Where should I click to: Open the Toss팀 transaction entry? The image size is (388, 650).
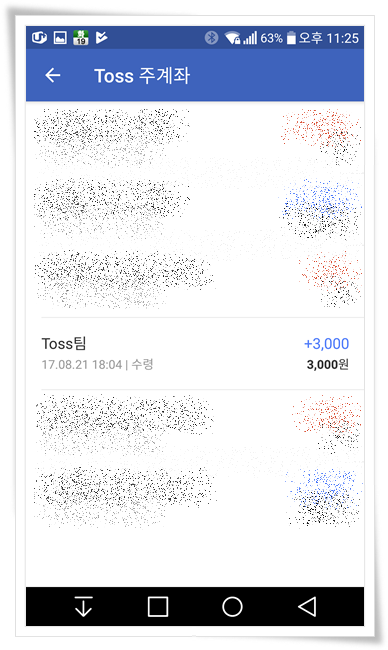195,354
